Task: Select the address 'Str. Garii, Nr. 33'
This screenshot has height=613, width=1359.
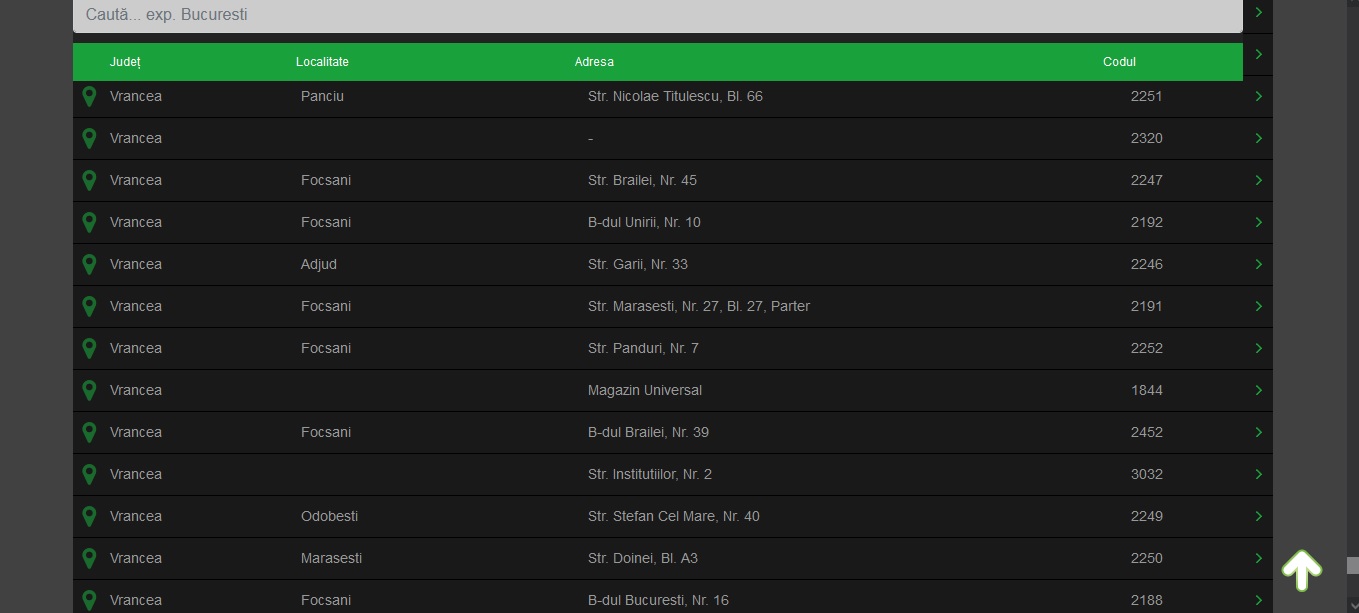Action: pyautogui.click(x=638, y=264)
